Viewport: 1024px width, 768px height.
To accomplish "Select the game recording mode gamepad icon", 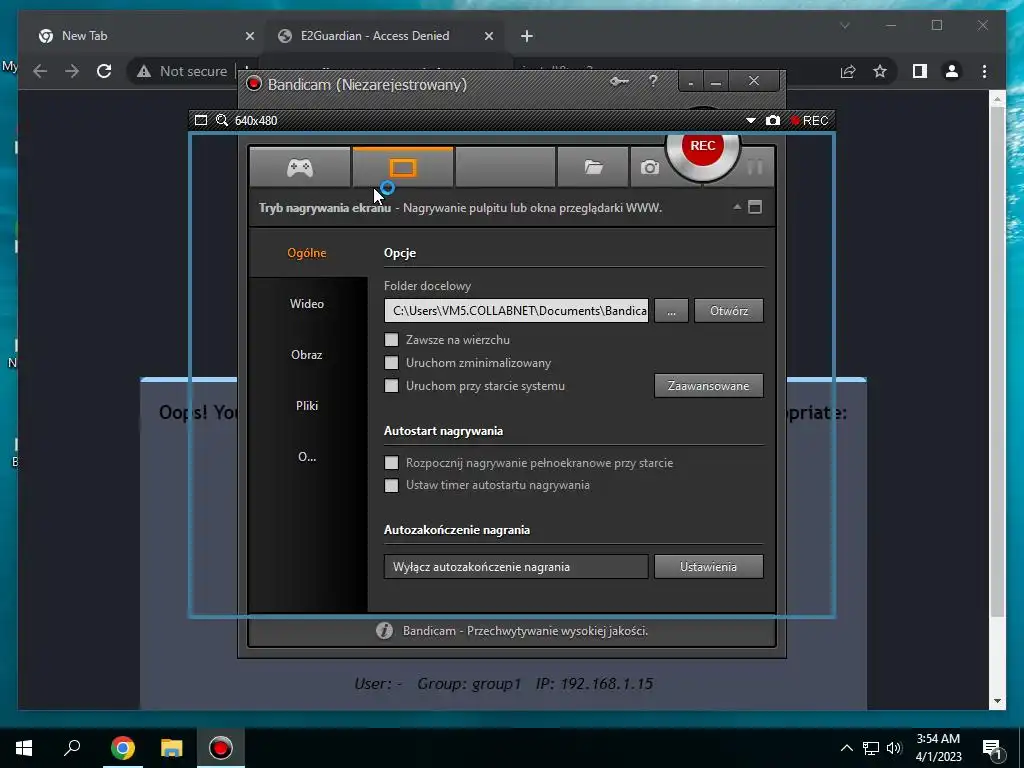I will pyautogui.click(x=300, y=168).
